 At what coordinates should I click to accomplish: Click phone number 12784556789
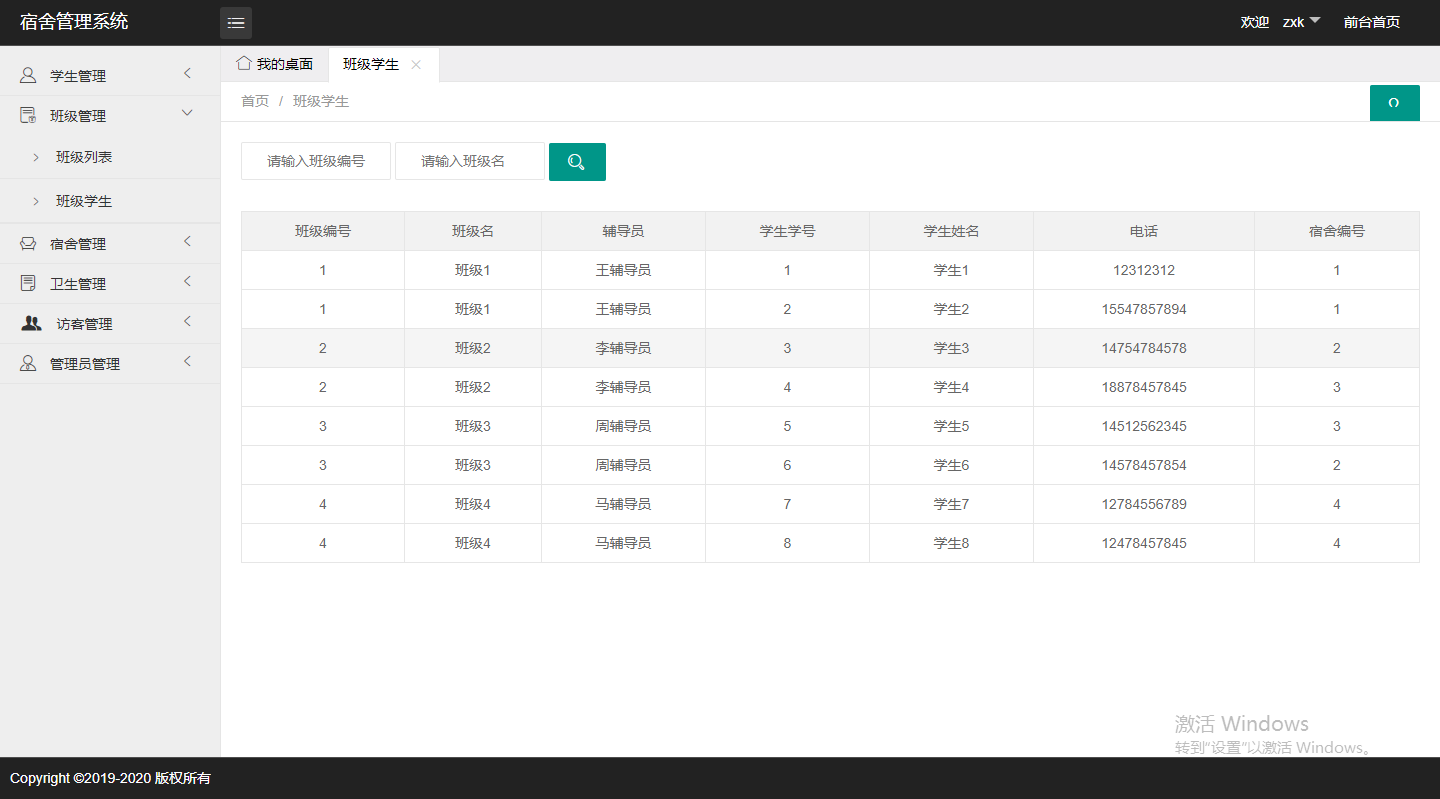1144,504
